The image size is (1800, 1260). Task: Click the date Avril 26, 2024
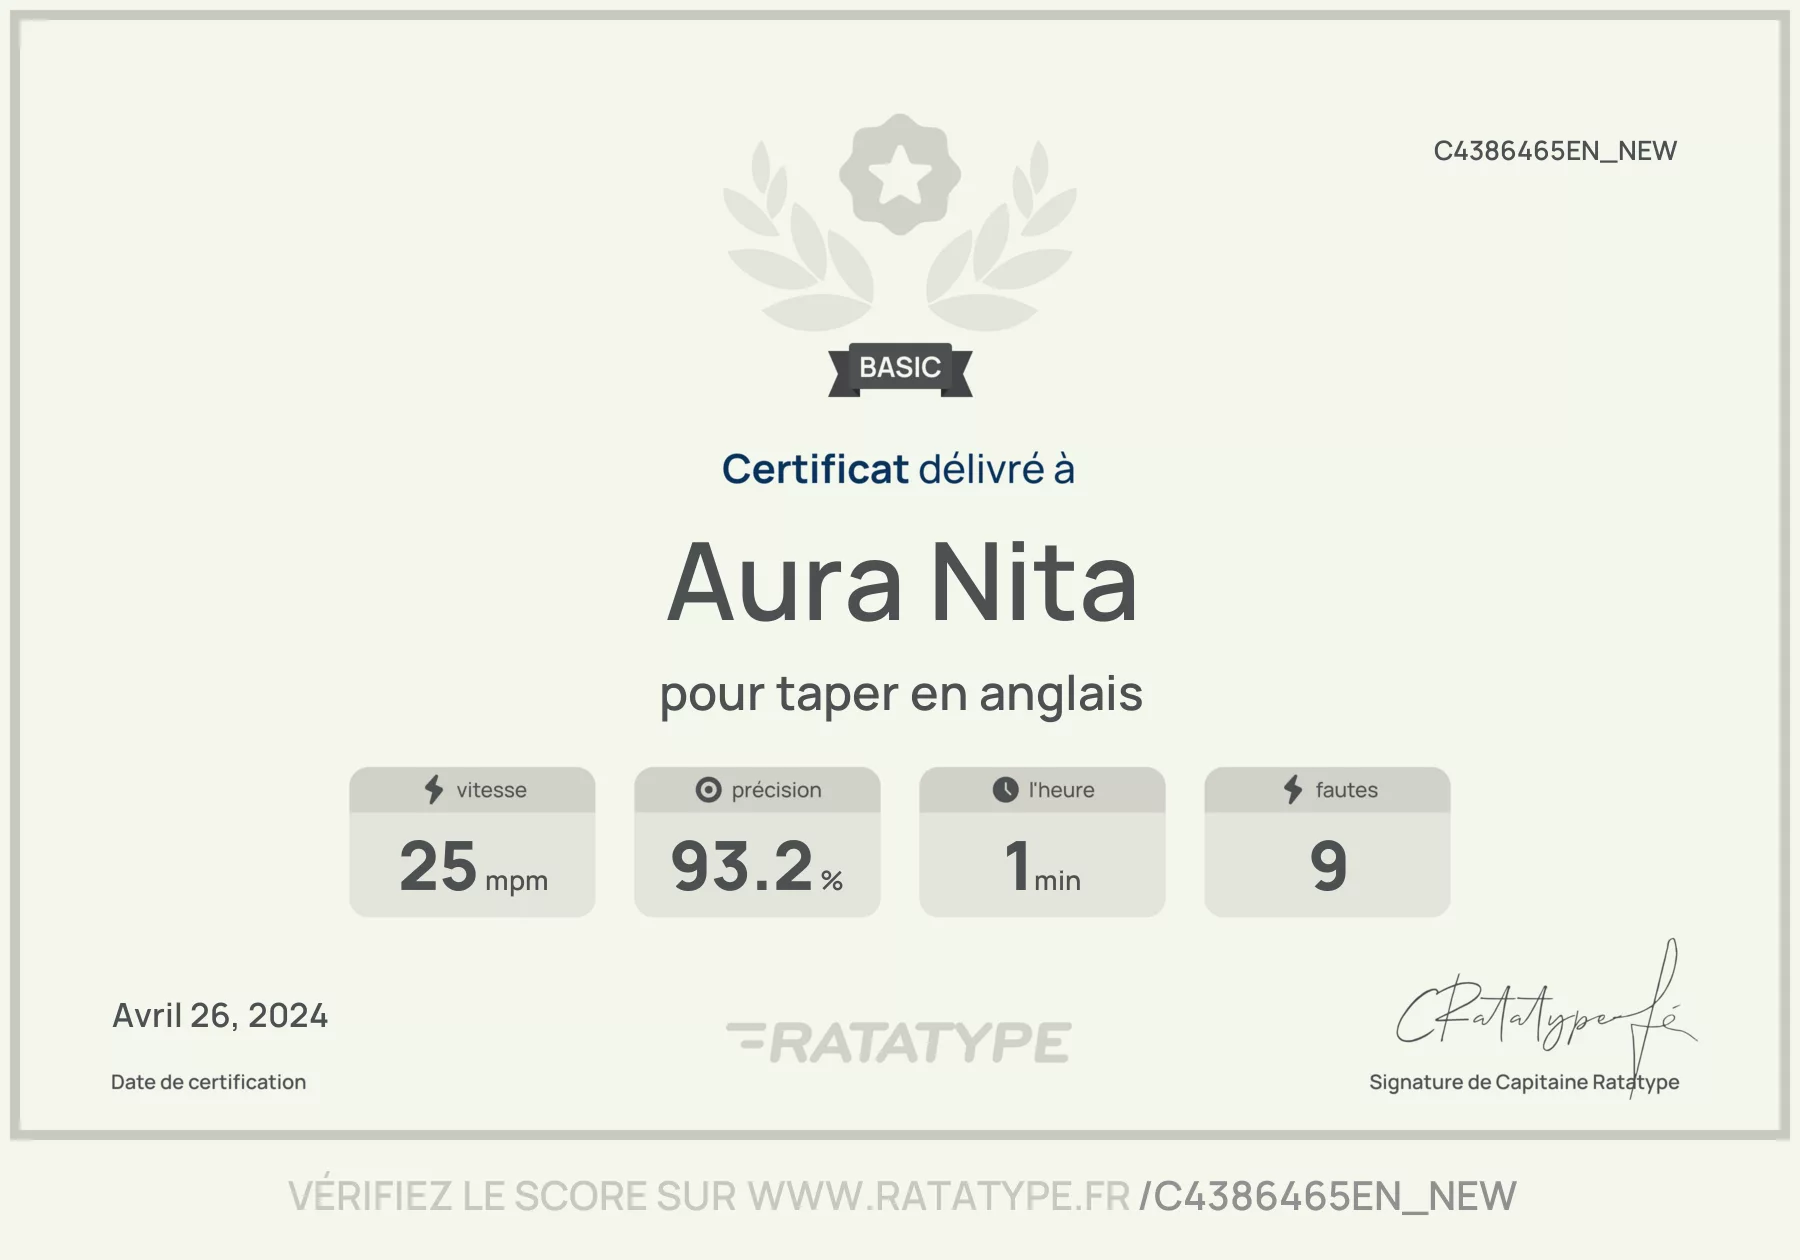click(220, 1016)
